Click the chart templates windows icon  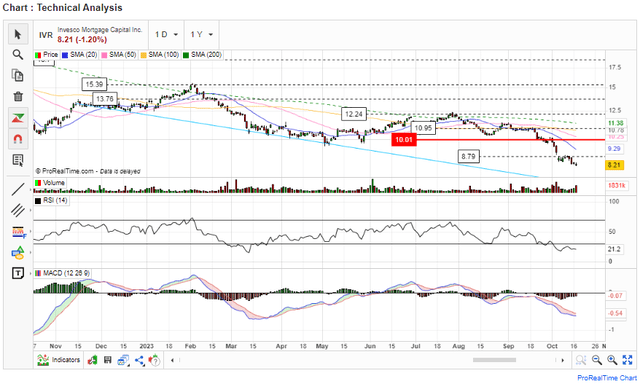tap(123, 360)
